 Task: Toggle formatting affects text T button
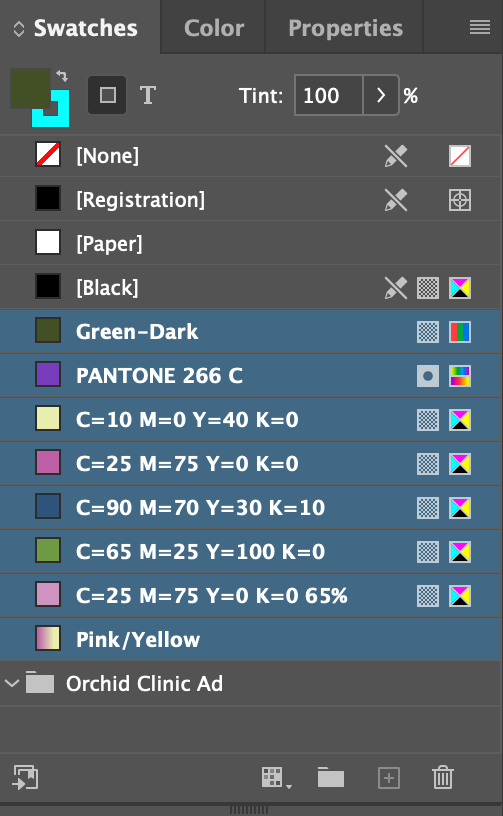click(148, 95)
